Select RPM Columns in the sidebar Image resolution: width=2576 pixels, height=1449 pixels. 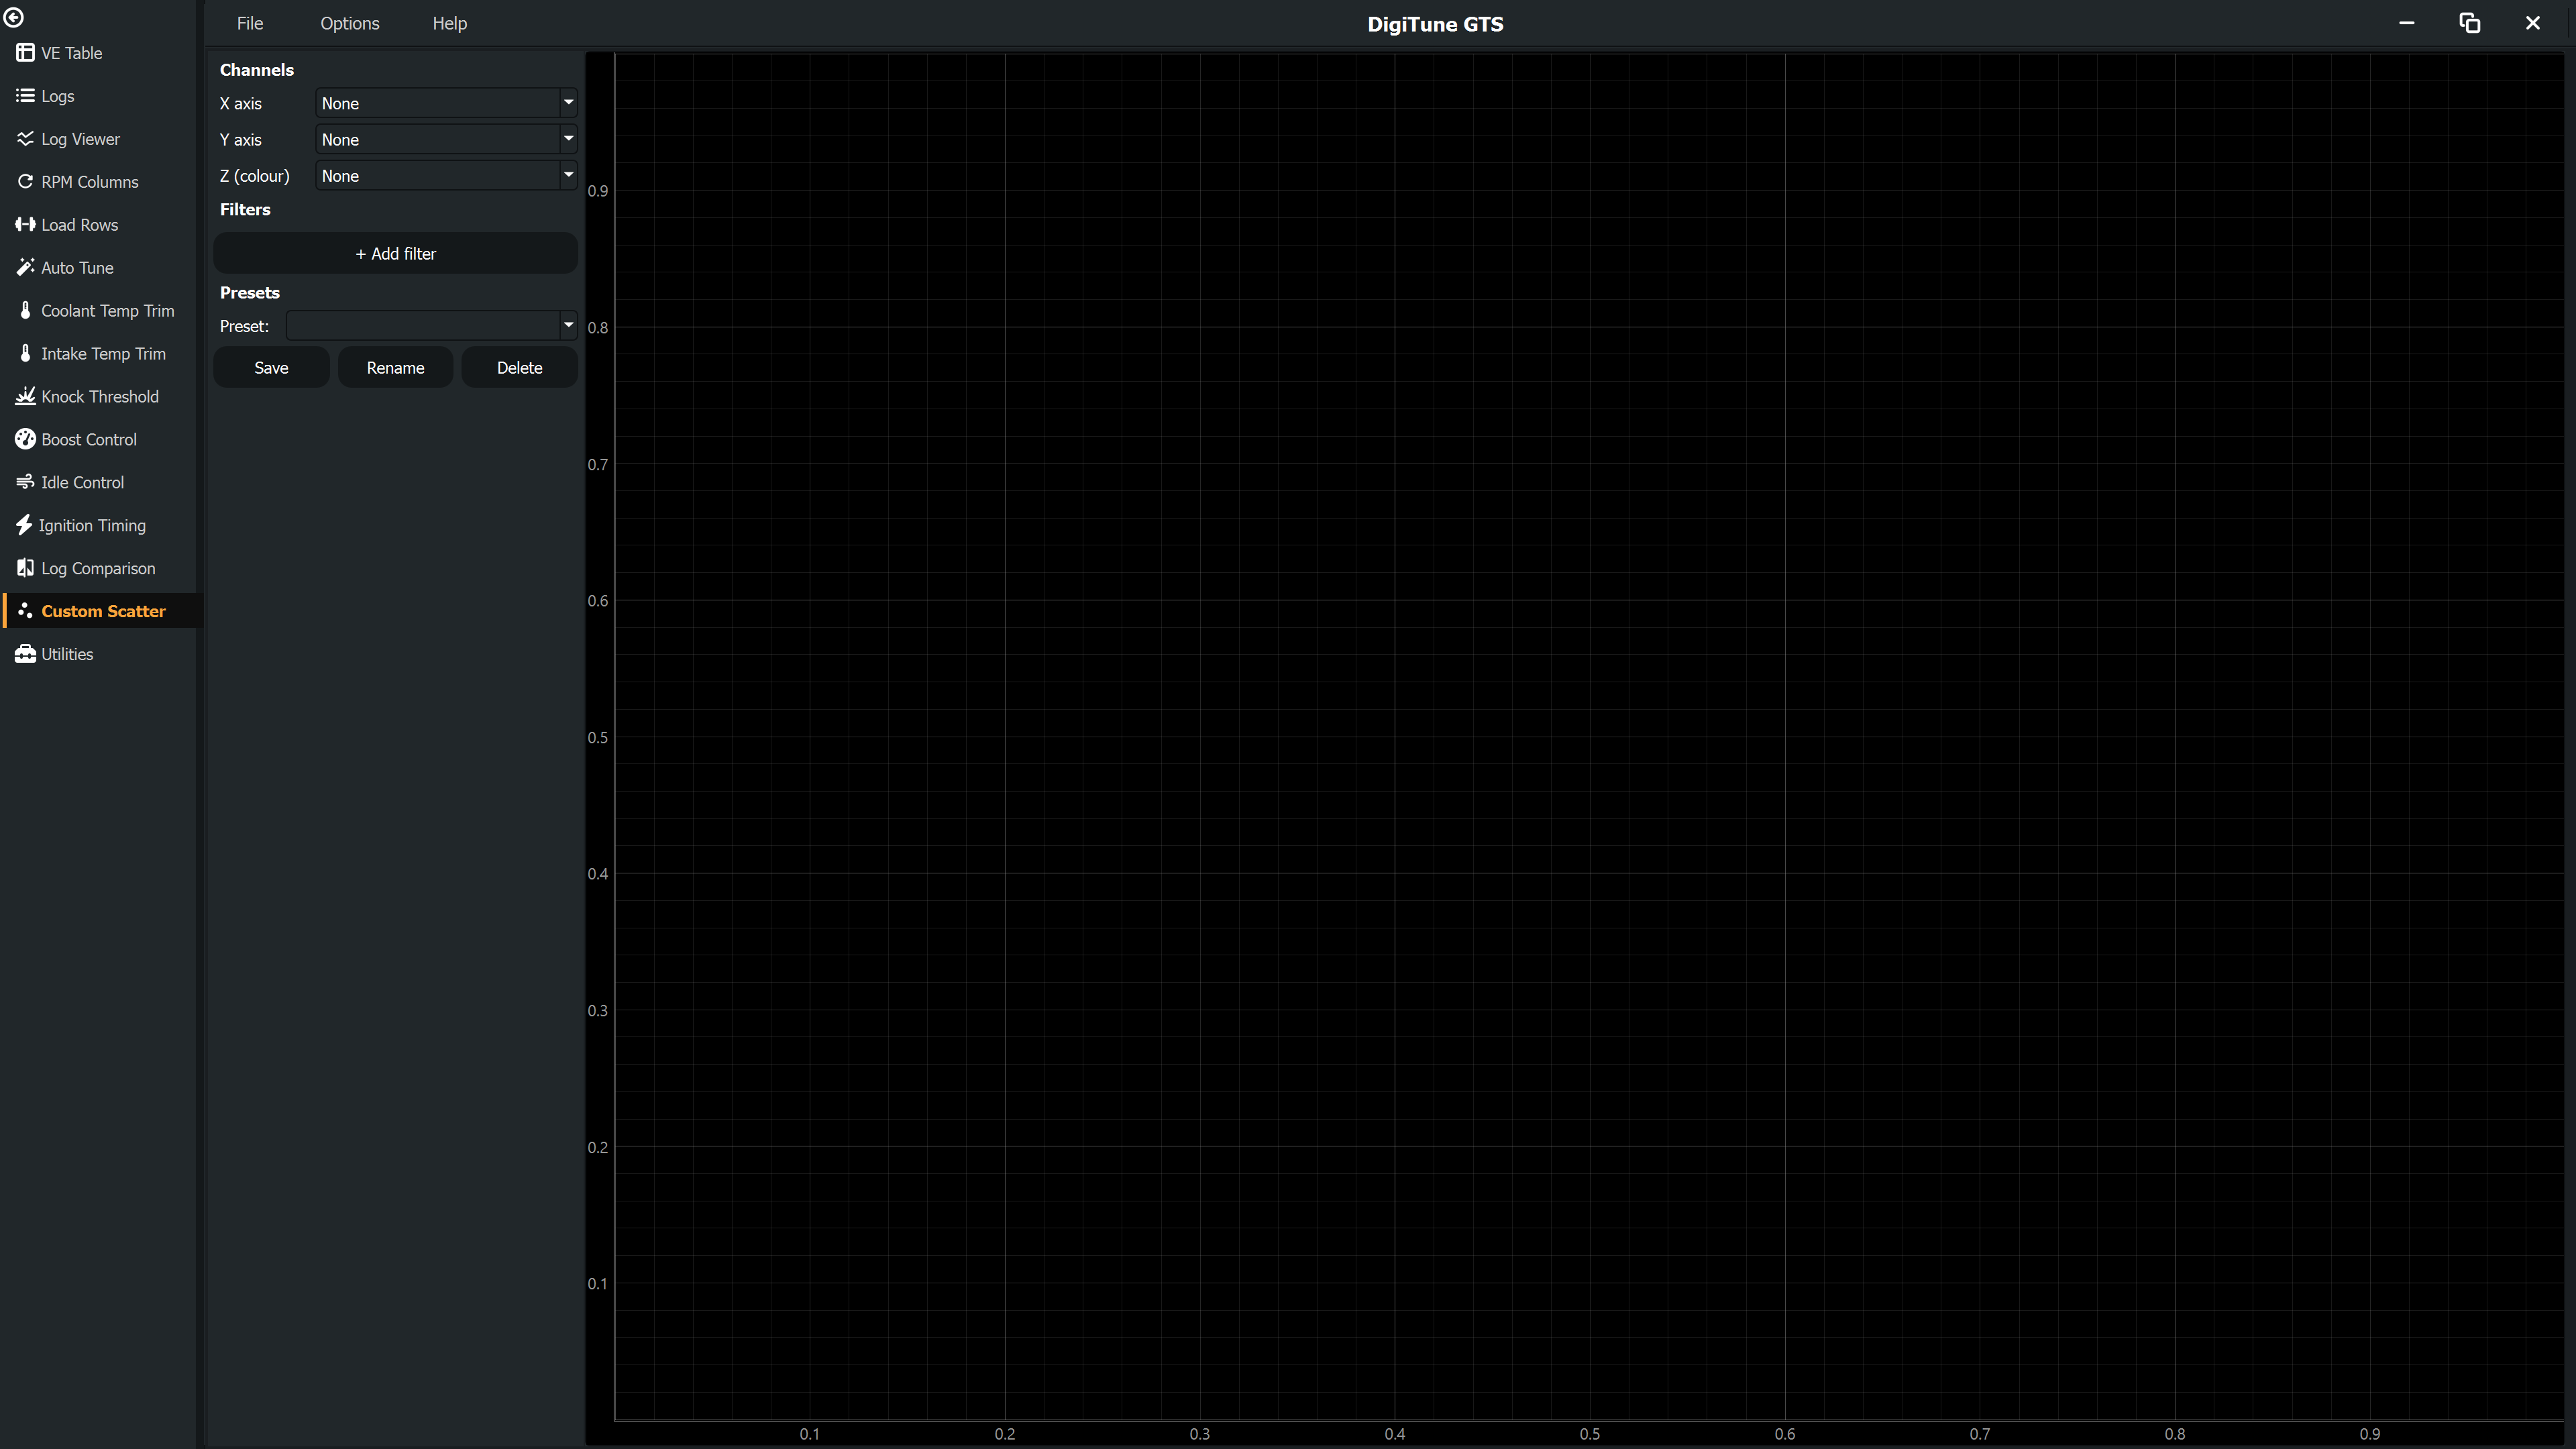click(100, 182)
